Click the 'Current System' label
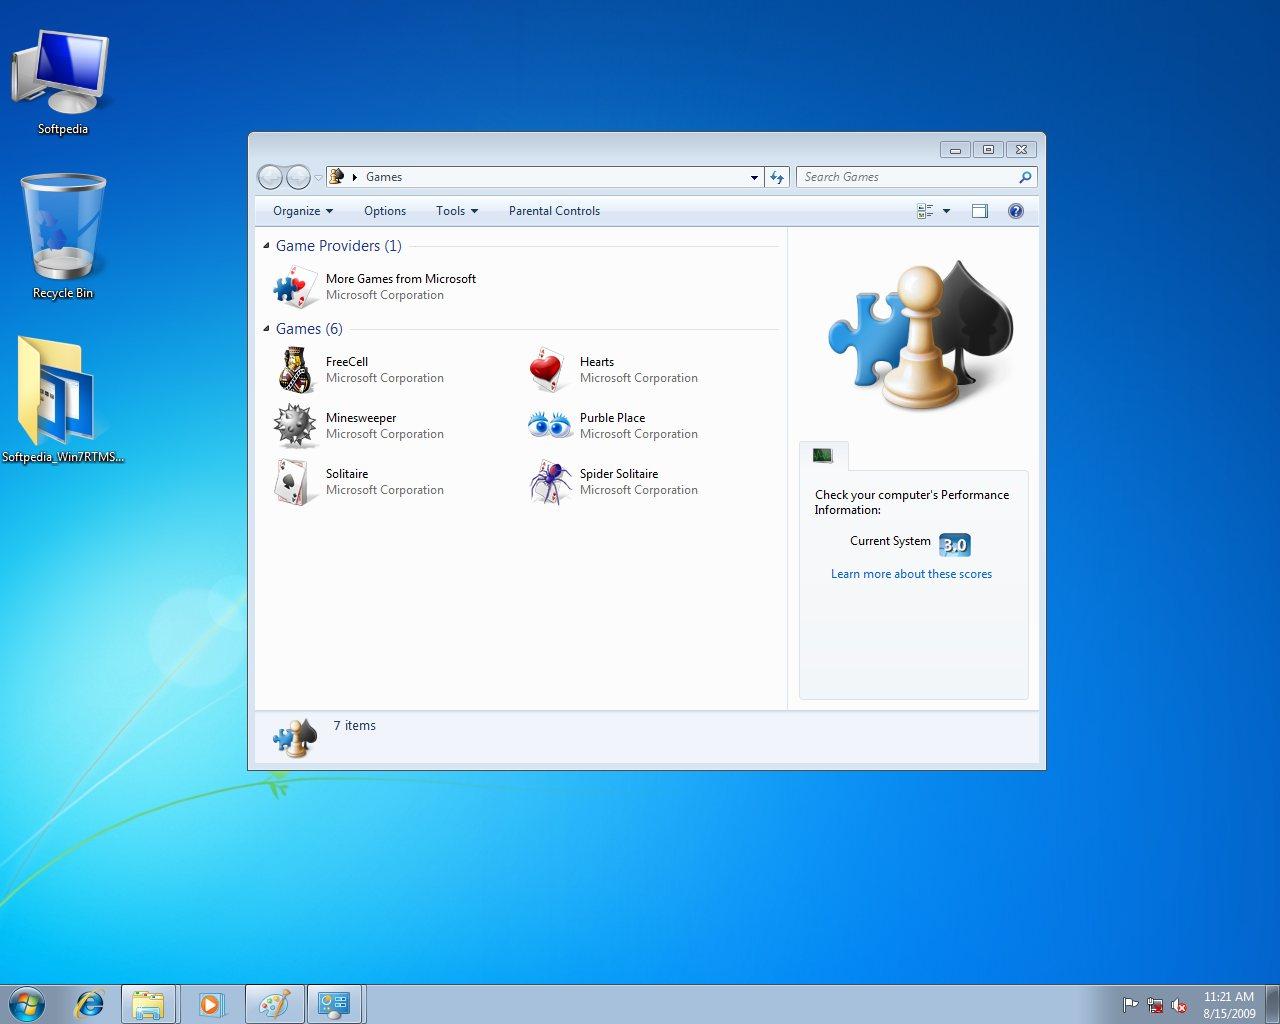Screen dimensions: 1280x1024 tap(890, 541)
